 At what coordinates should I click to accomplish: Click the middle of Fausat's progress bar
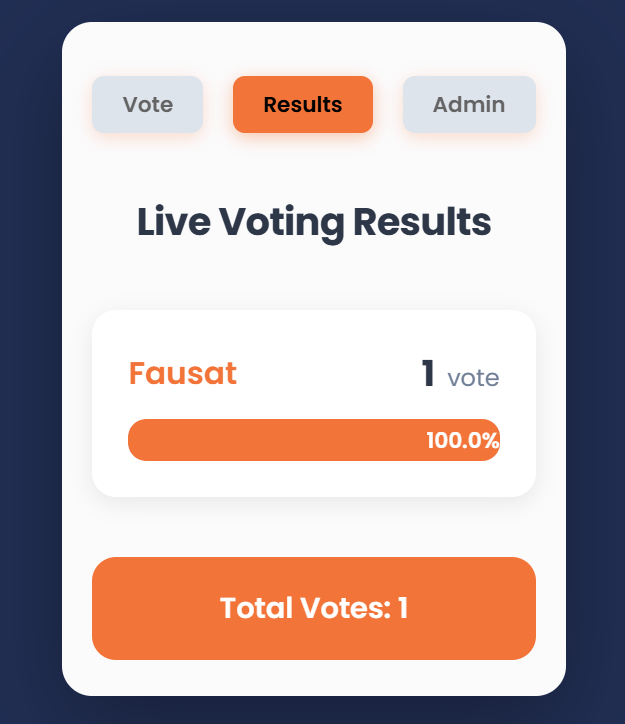314,440
